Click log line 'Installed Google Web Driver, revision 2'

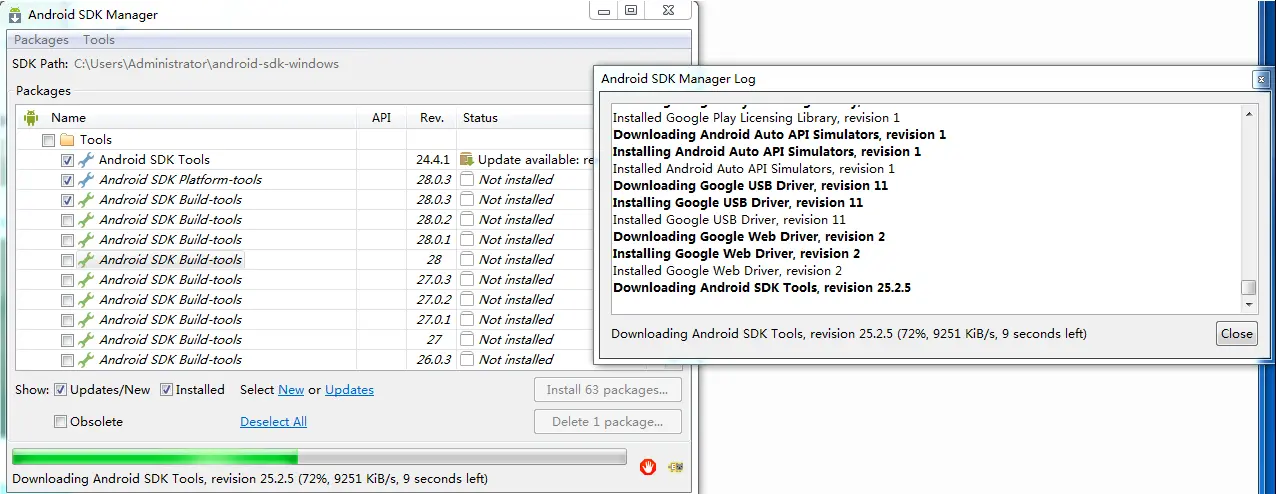click(727, 271)
